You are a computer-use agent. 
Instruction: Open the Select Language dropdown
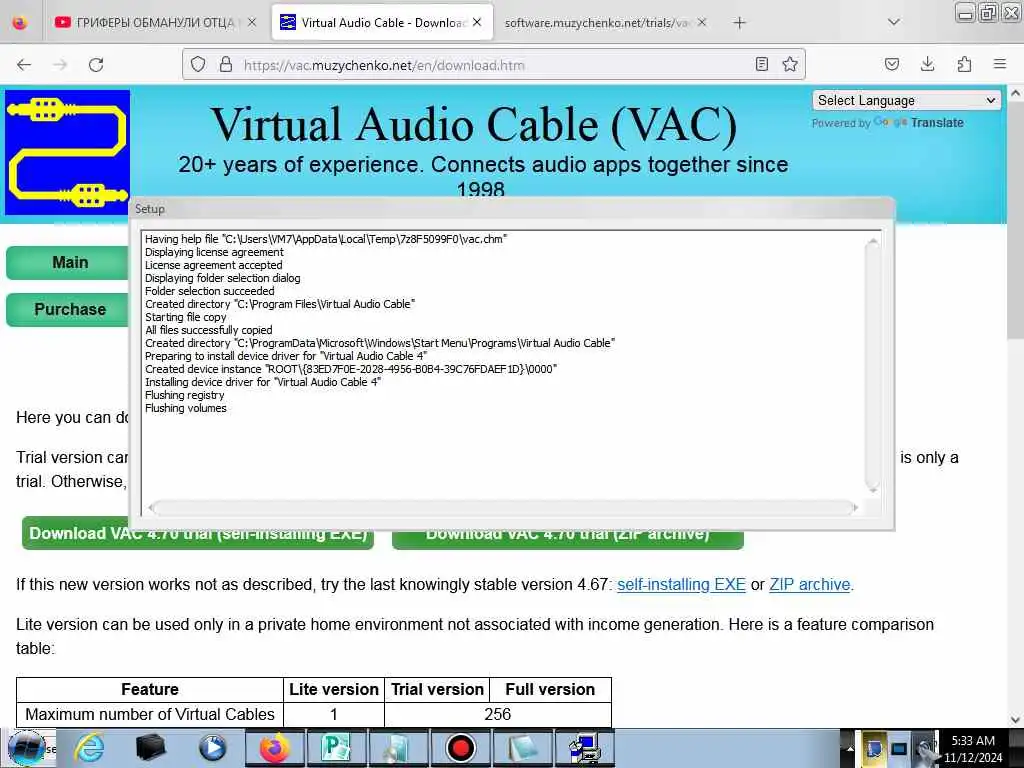coord(906,101)
